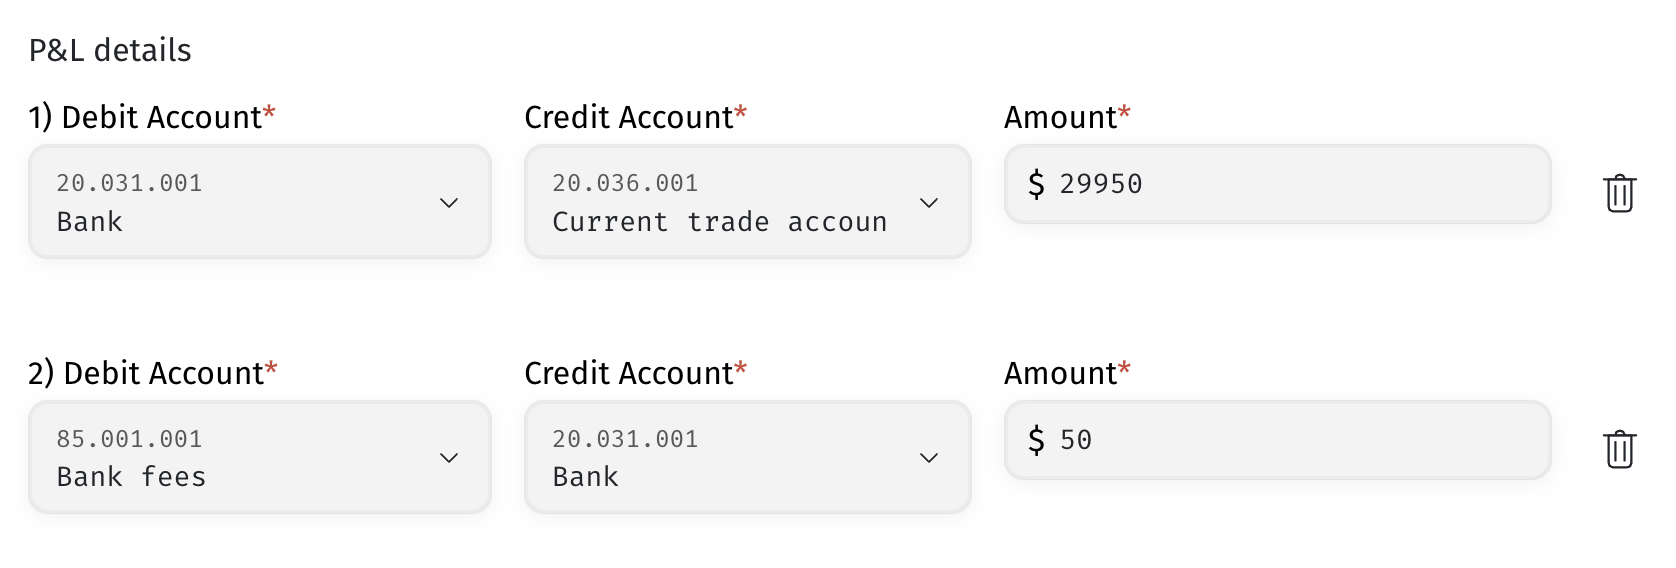Click the chevron arrow beside Bank fees

[449, 458]
